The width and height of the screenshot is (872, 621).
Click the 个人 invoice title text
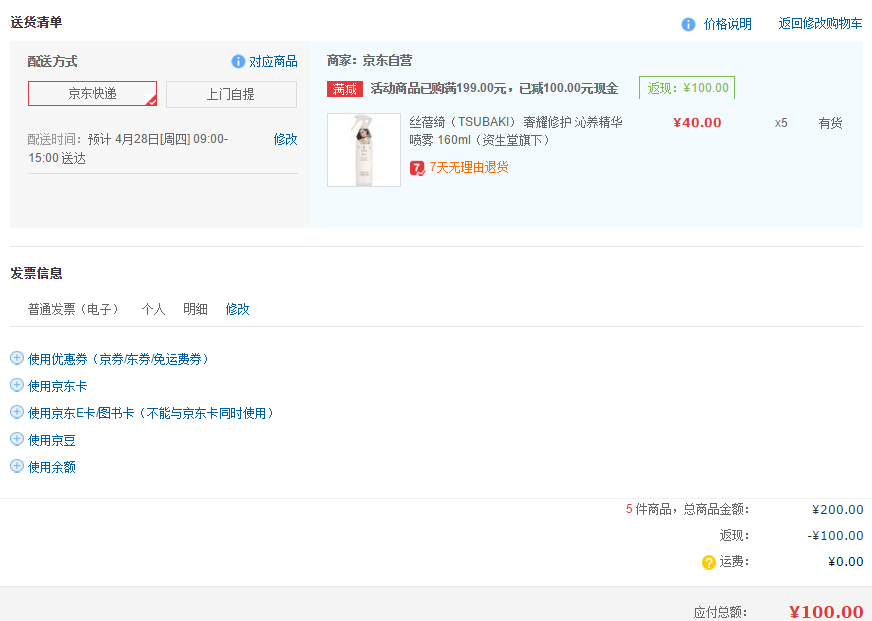[153, 309]
